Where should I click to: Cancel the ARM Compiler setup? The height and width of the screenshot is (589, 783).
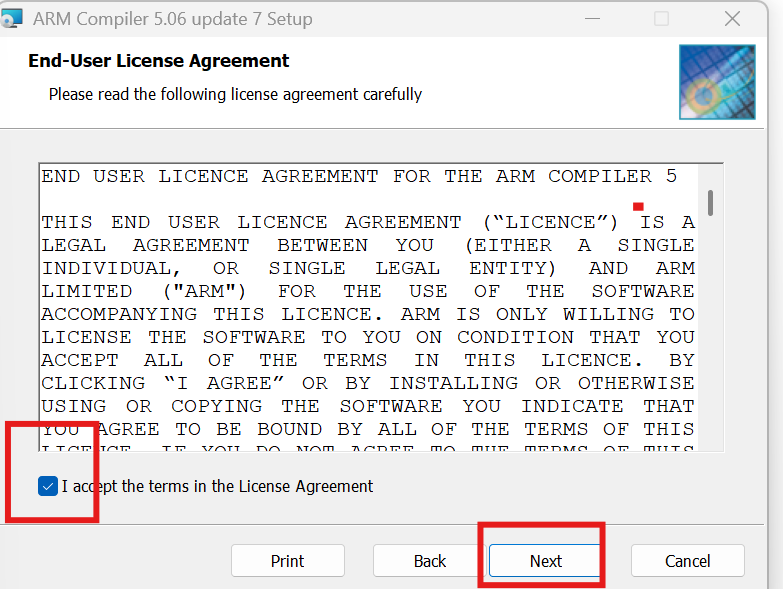[x=688, y=561]
